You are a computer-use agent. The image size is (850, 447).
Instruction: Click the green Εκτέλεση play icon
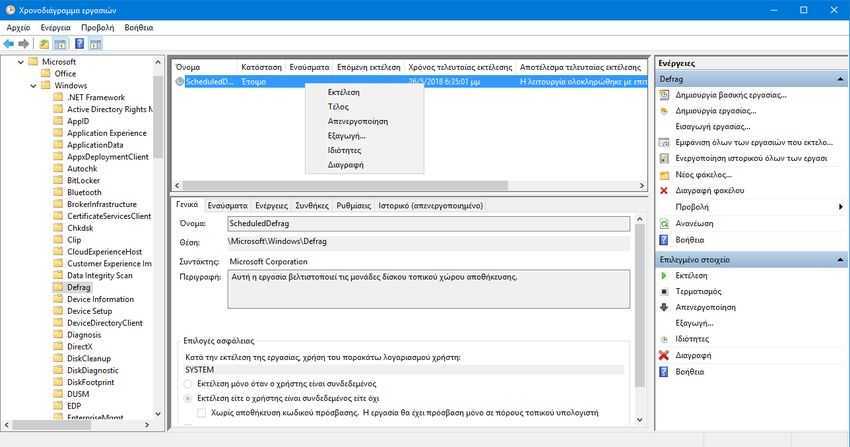[x=664, y=275]
